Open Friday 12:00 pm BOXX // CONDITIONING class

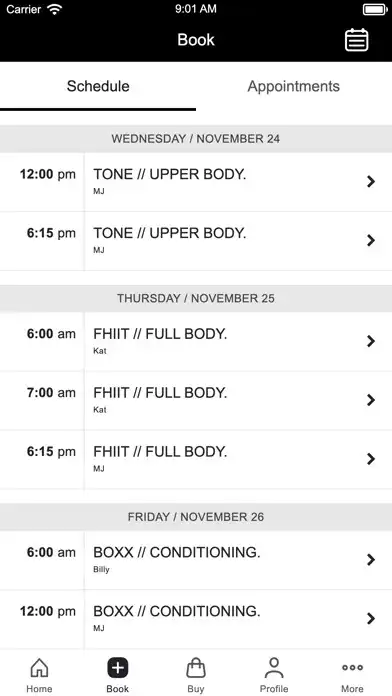(x=196, y=619)
